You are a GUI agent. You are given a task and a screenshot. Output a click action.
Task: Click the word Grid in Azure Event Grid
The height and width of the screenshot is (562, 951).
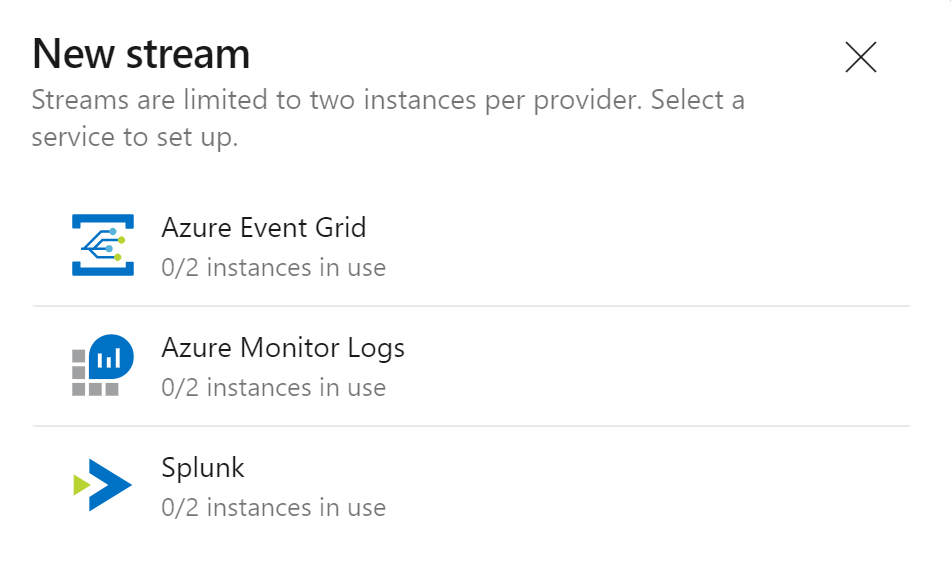[342, 228]
